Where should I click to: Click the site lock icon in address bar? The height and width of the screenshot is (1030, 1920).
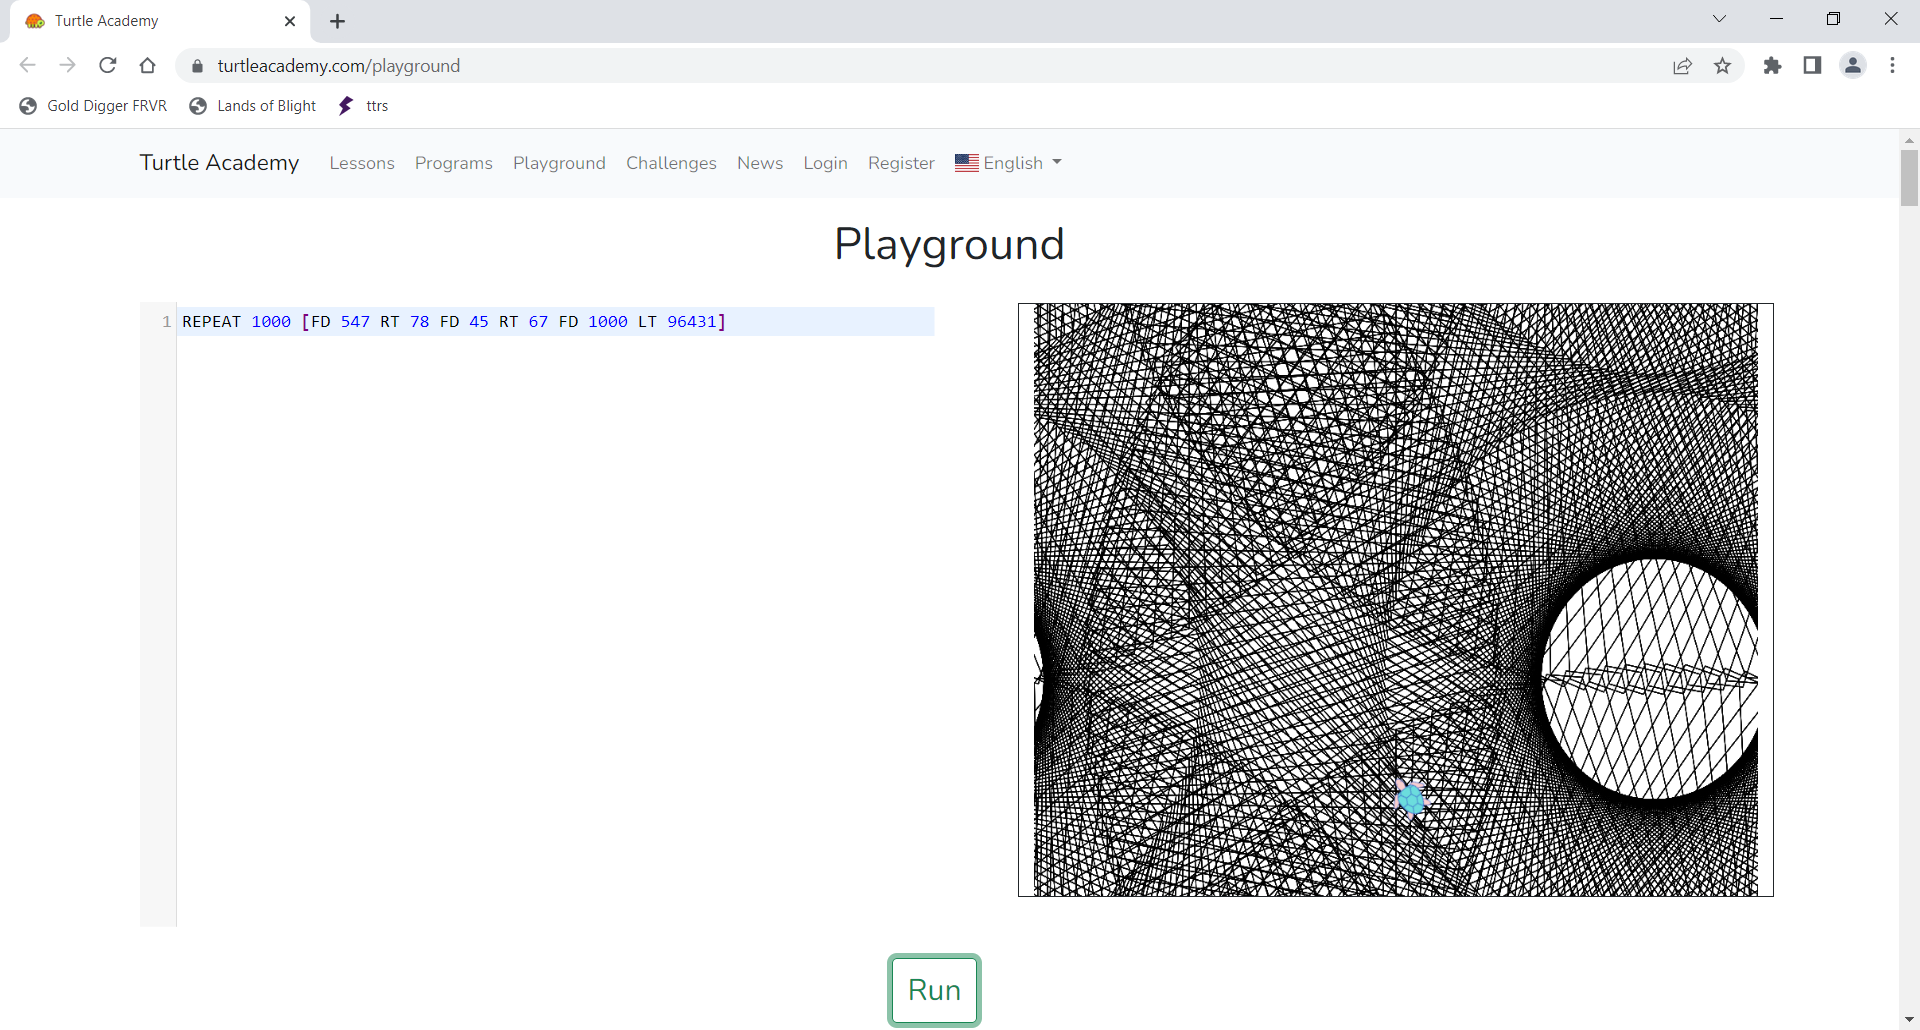[x=197, y=66]
